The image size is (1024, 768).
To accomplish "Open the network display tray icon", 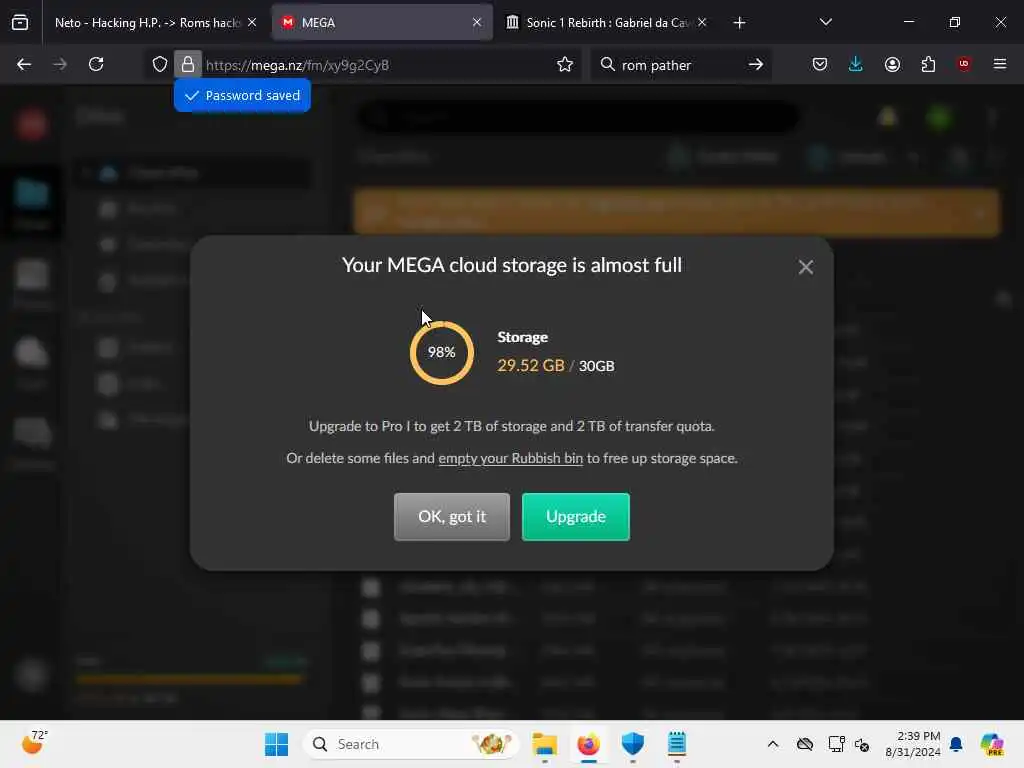I will coord(836,744).
